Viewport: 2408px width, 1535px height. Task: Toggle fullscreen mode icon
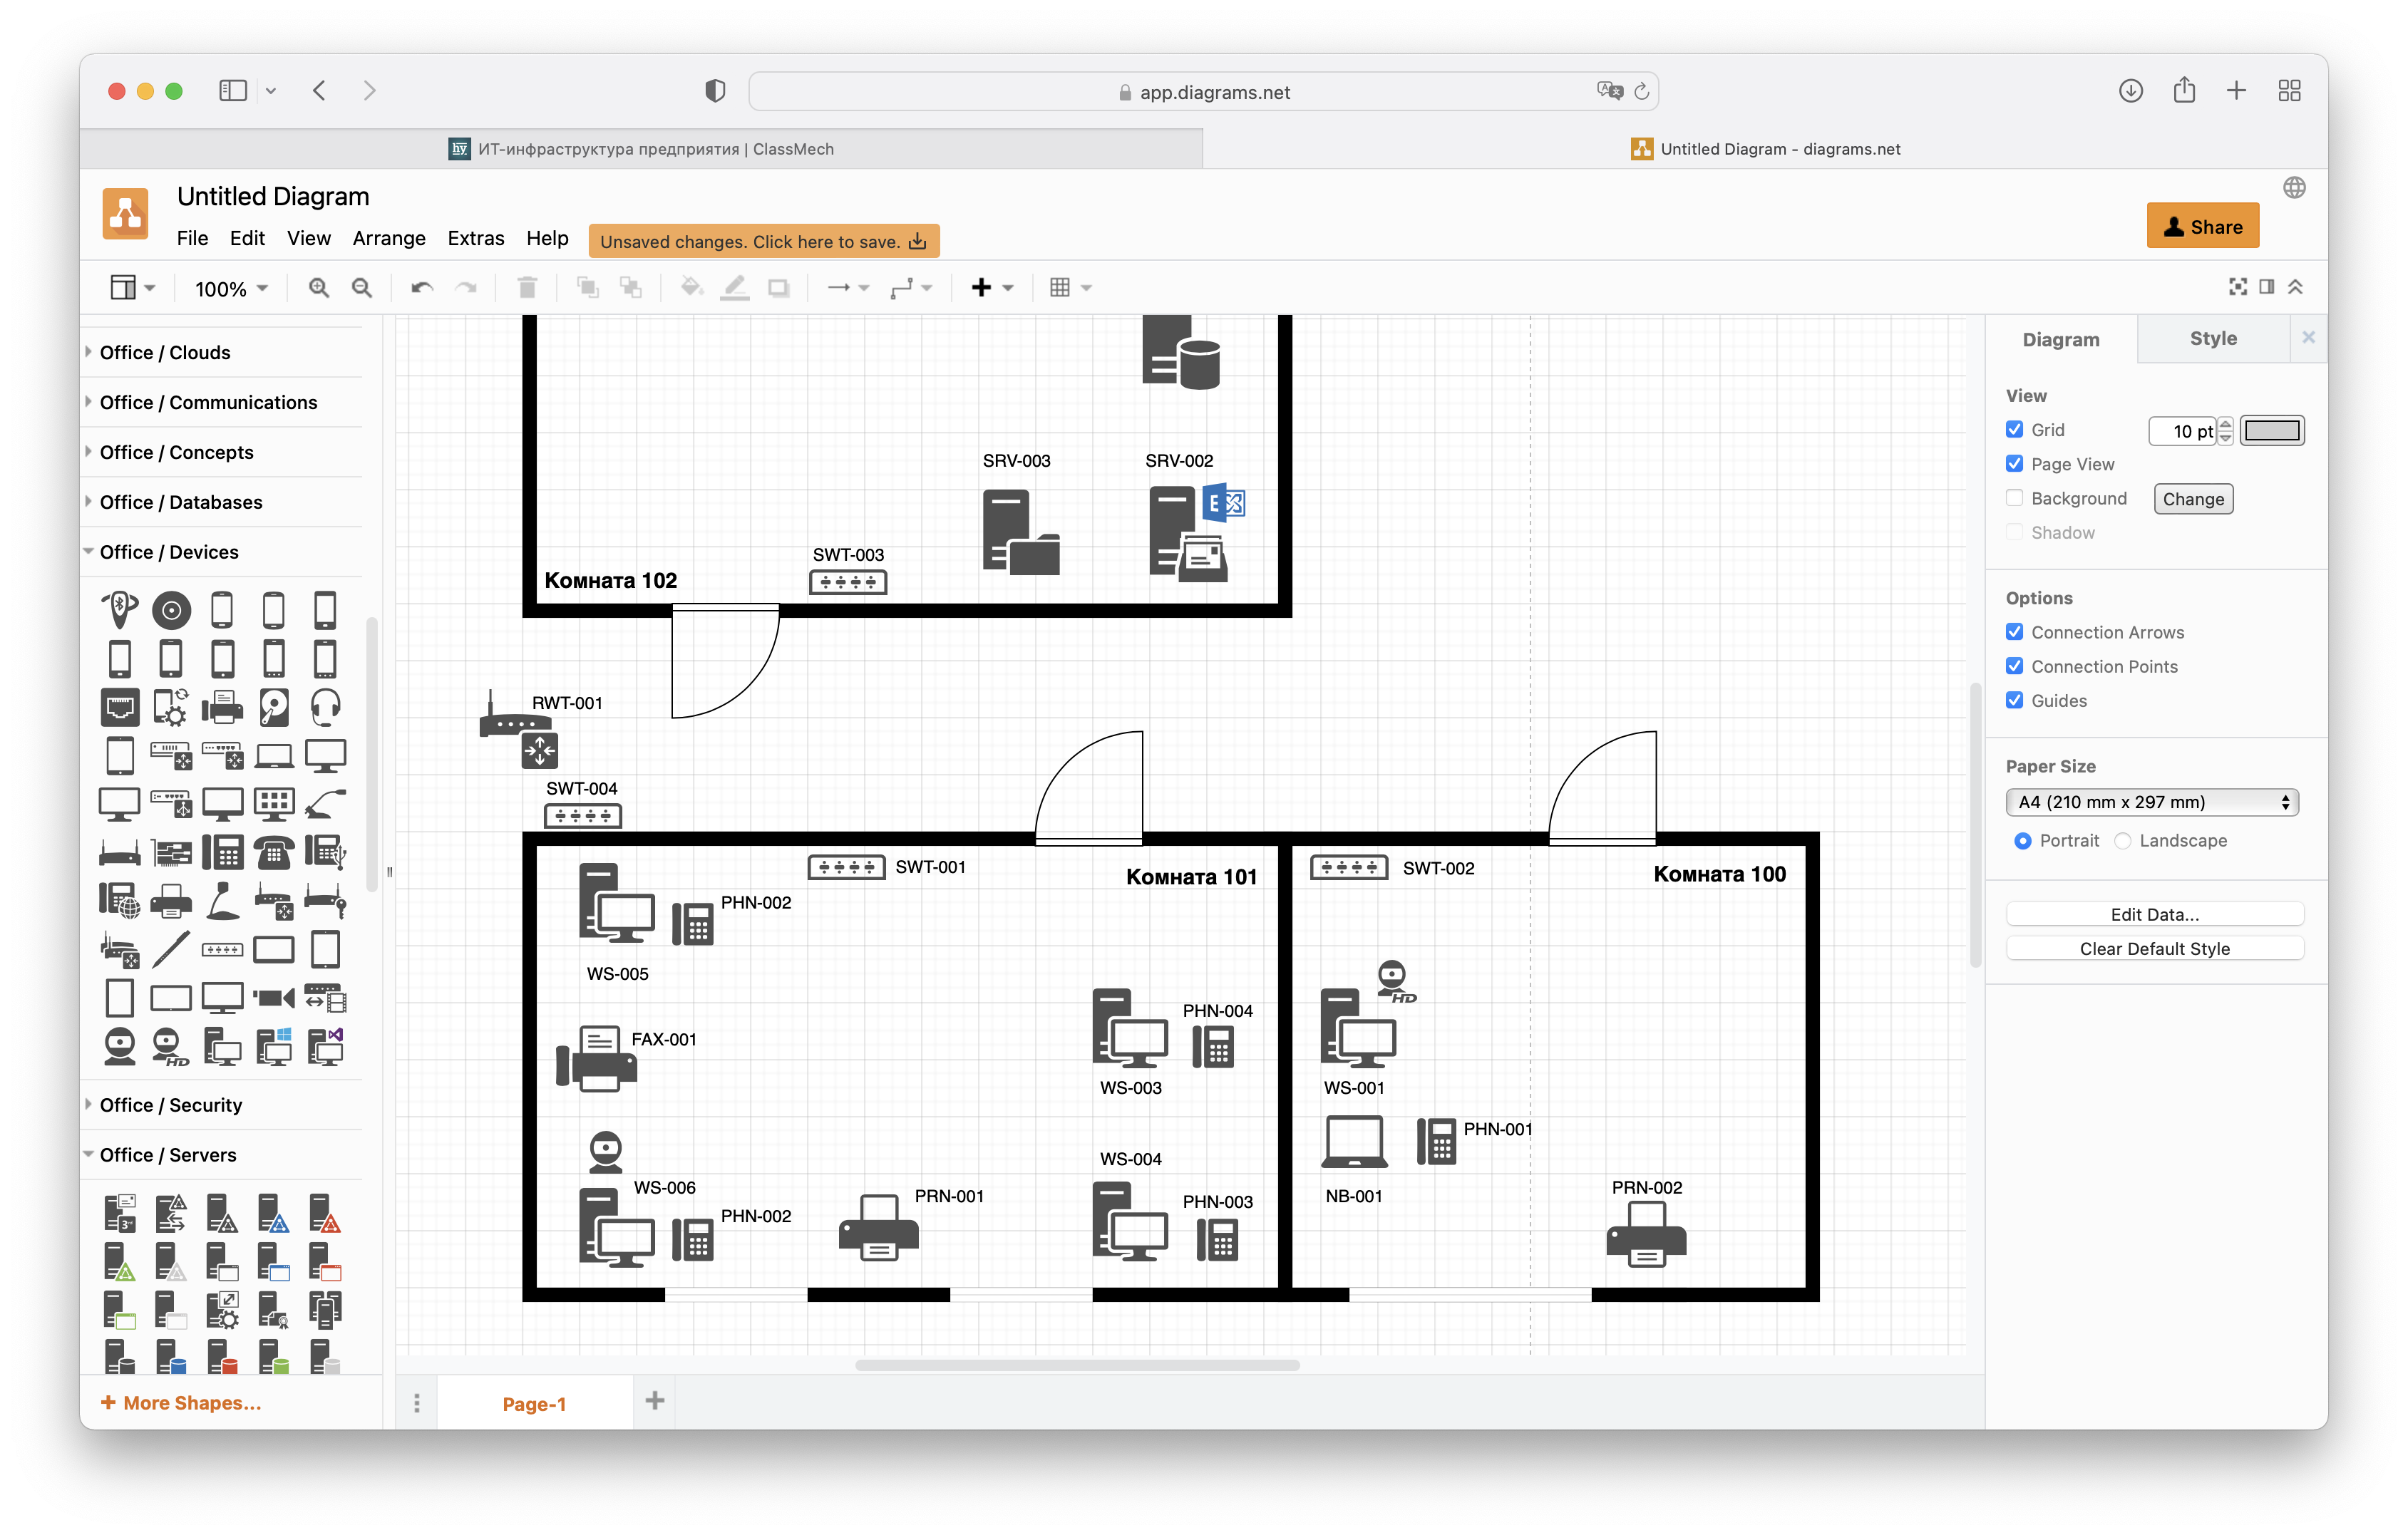(2238, 287)
